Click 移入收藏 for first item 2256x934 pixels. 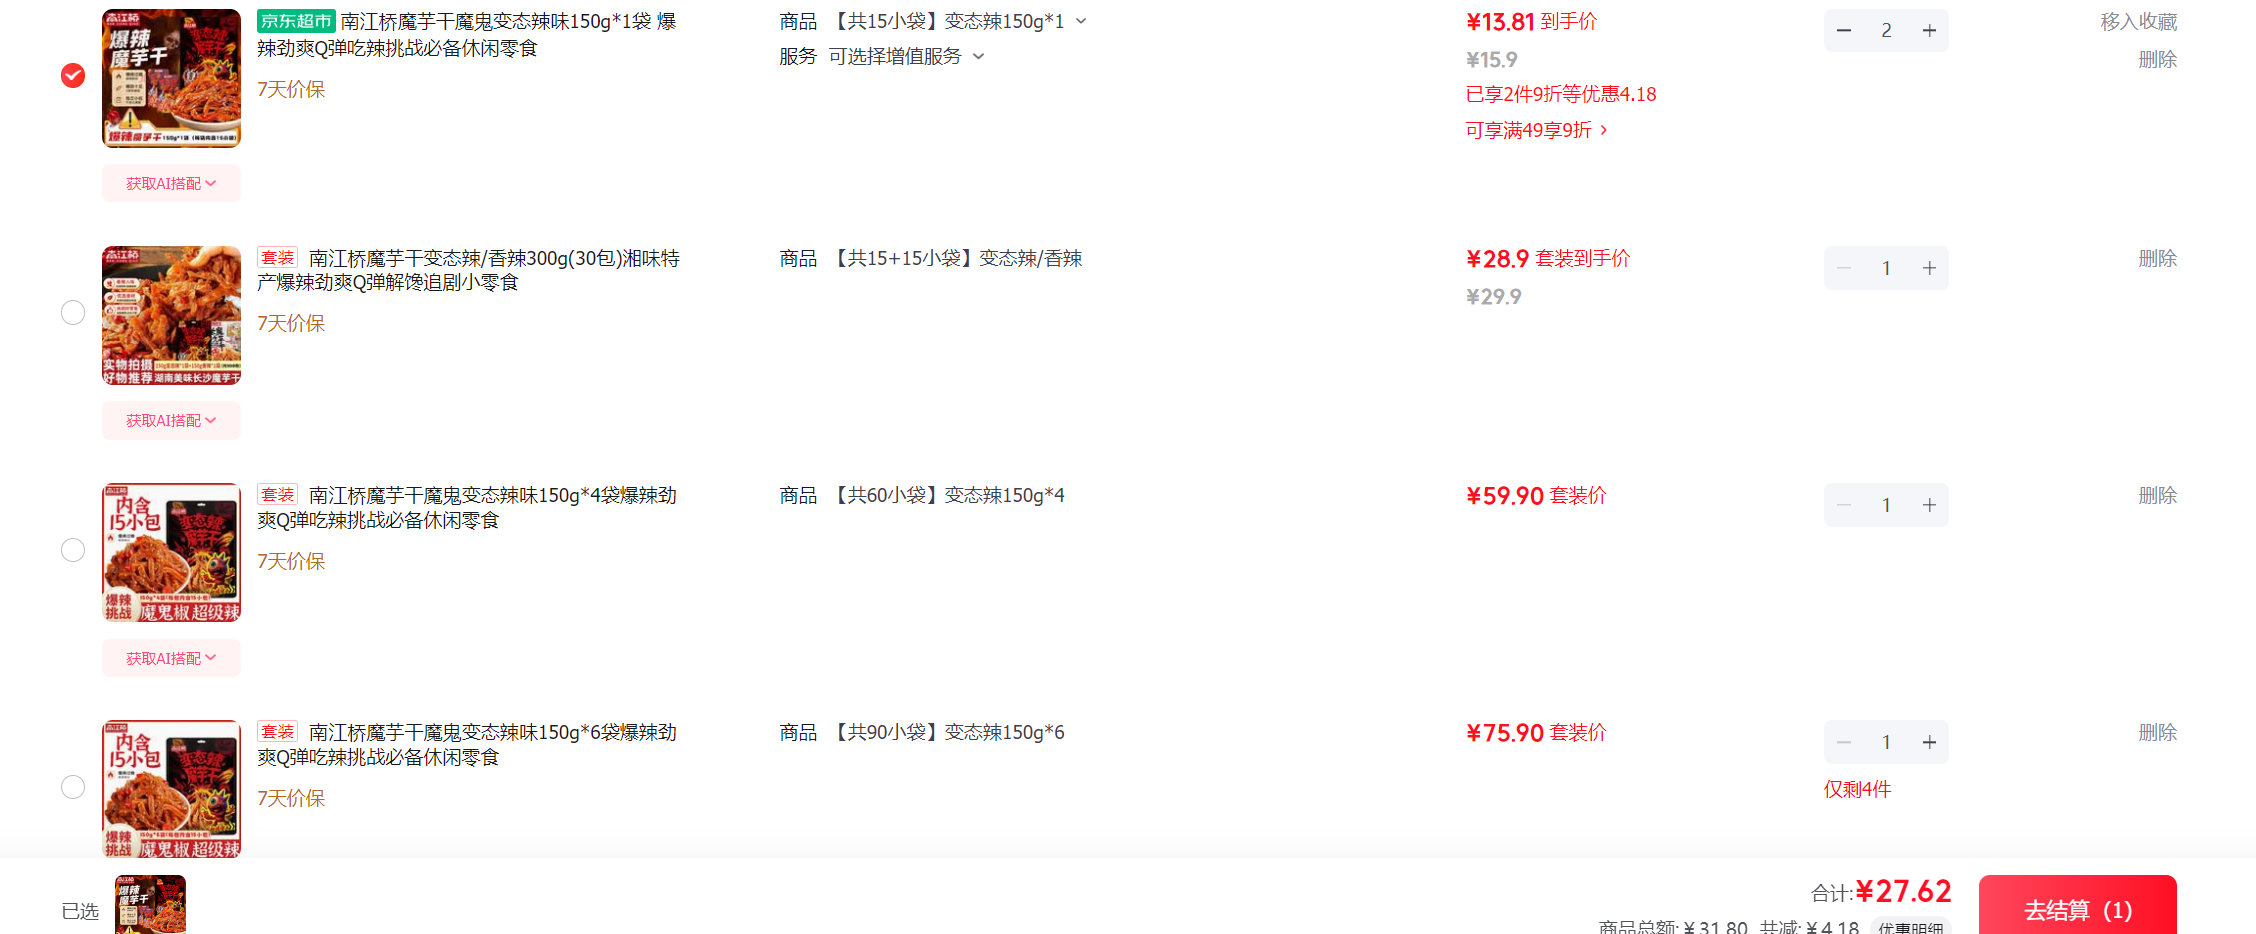[2138, 21]
